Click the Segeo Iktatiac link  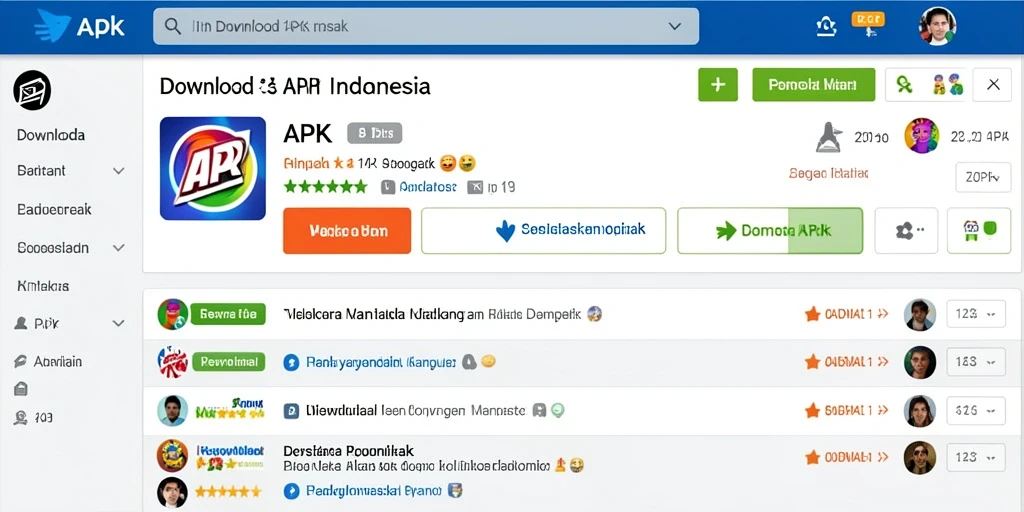tap(828, 173)
